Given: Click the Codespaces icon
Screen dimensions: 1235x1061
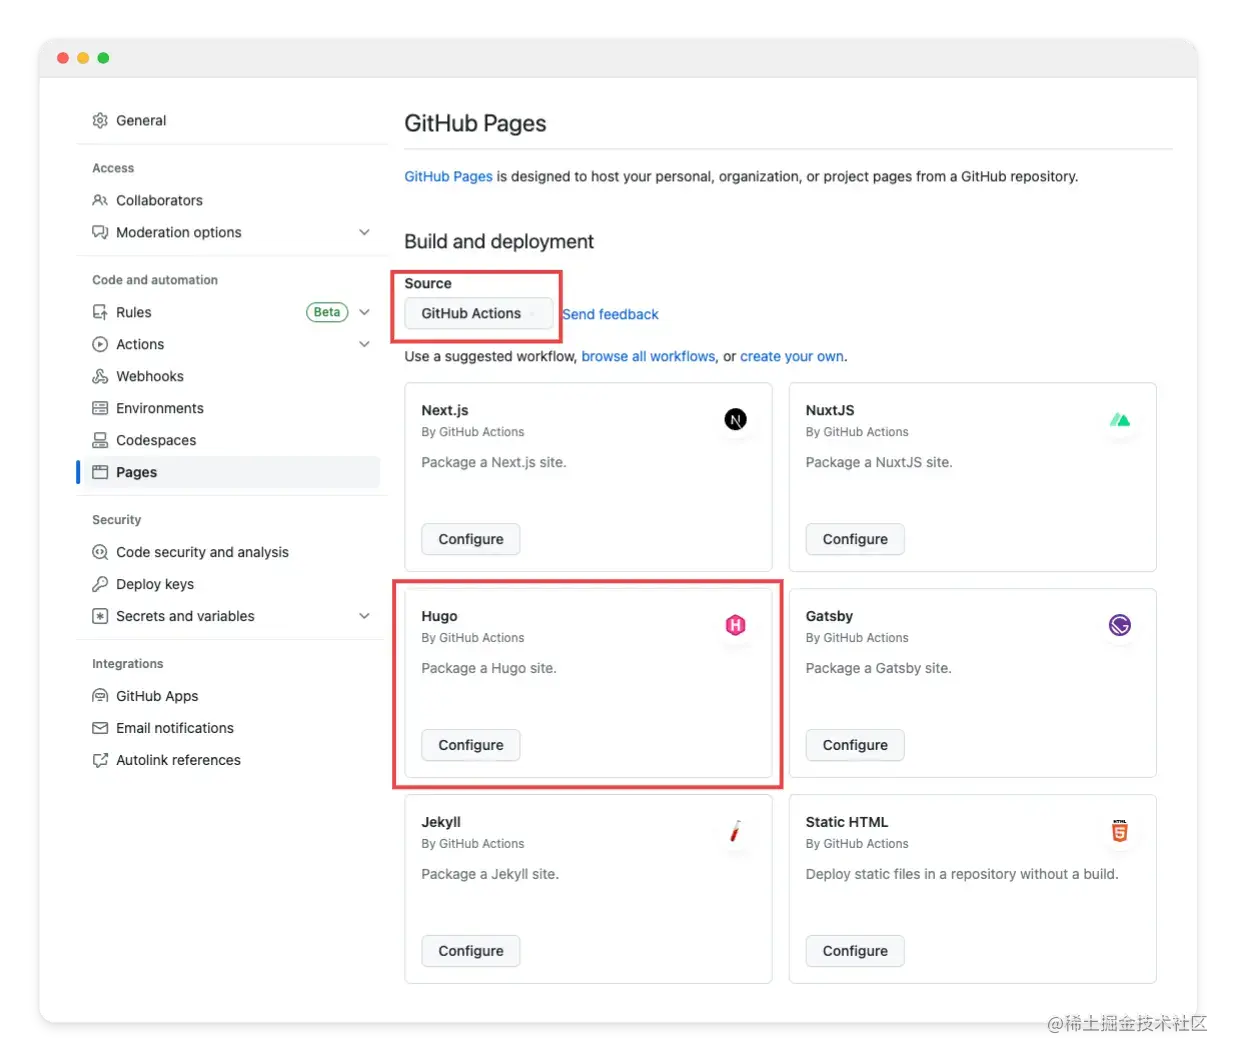Looking at the screenshot, I should click(100, 441).
